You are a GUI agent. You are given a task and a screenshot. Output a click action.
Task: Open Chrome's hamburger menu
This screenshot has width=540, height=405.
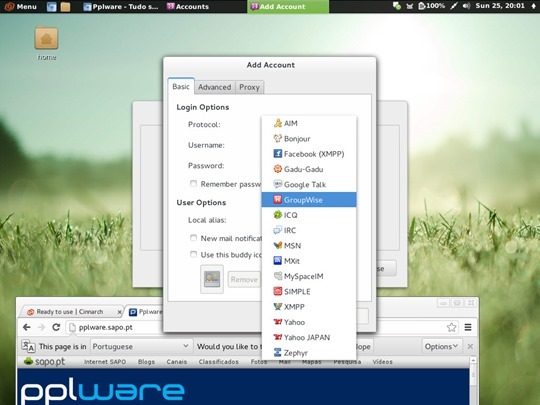(468, 327)
